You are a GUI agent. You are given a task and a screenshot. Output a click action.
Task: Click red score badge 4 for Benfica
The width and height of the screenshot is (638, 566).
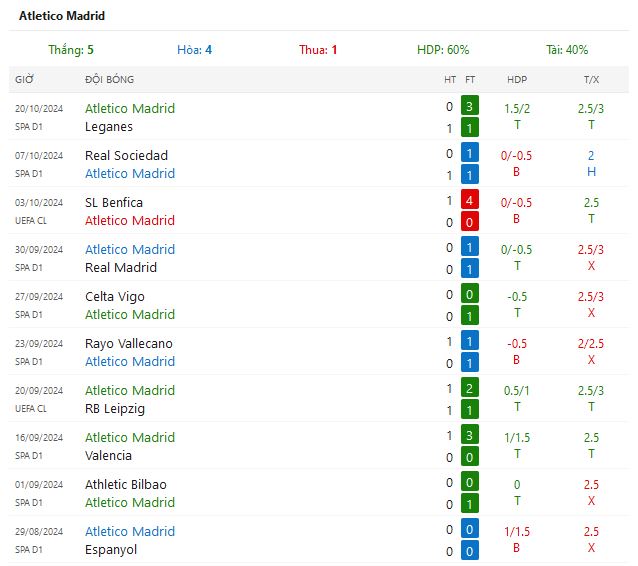click(470, 200)
